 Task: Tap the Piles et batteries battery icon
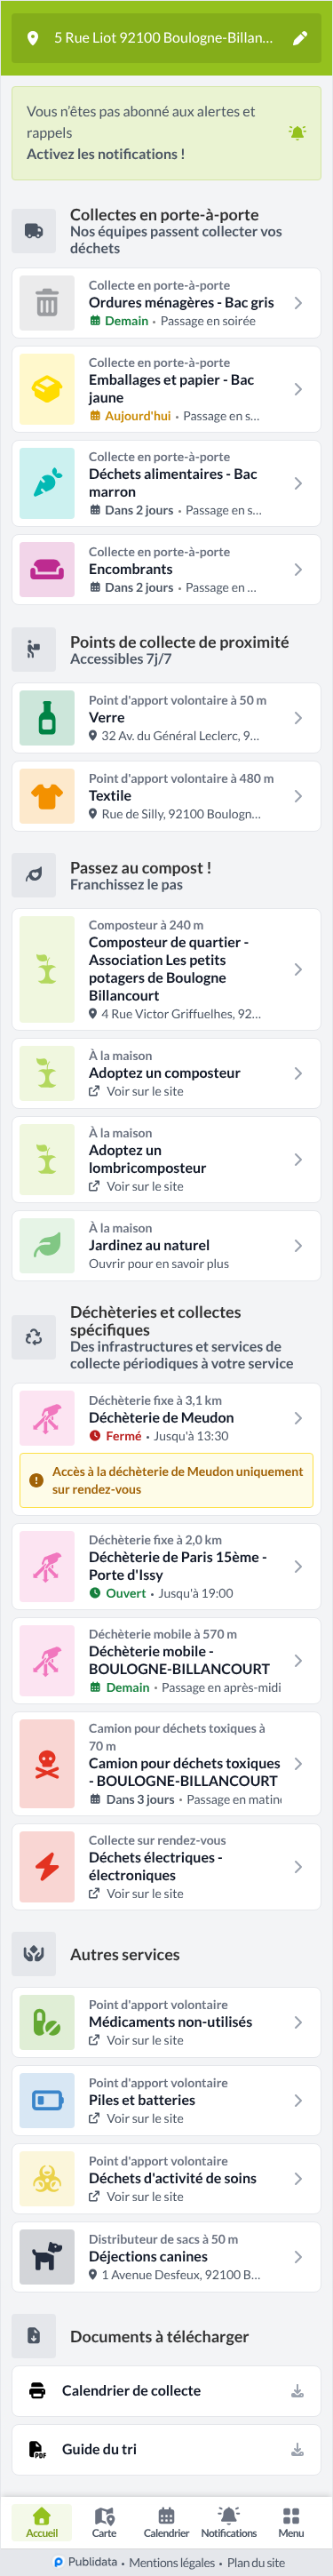point(47,2100)
